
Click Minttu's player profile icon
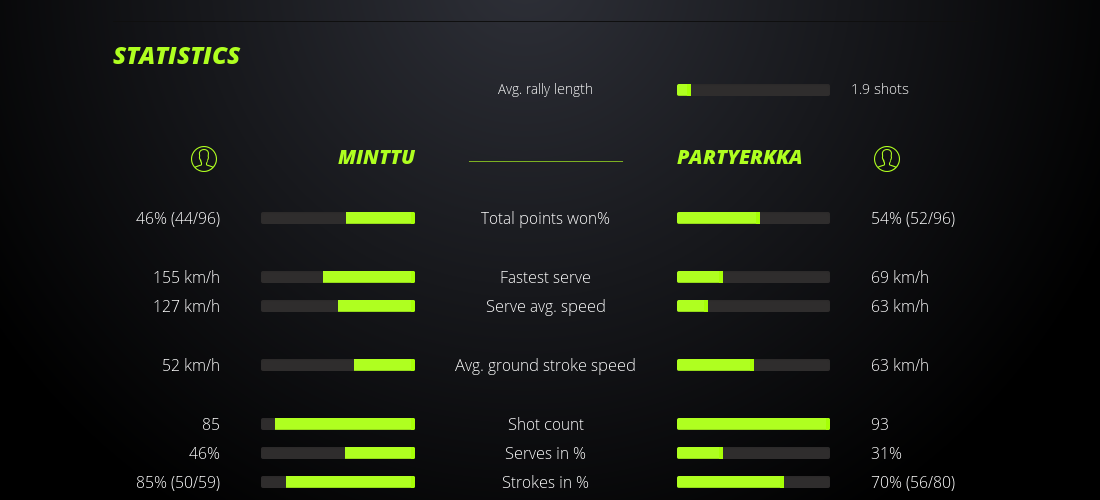(x=203, y=158)
